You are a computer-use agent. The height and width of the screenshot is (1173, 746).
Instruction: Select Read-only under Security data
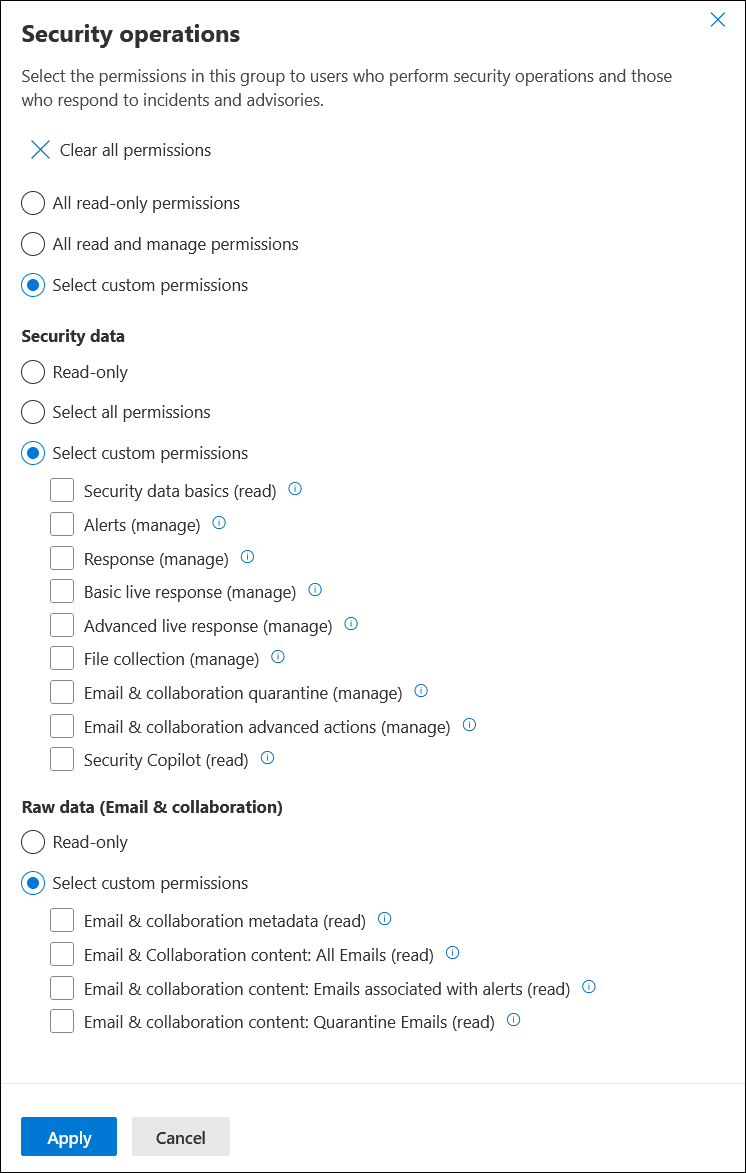tap(33, 372)
